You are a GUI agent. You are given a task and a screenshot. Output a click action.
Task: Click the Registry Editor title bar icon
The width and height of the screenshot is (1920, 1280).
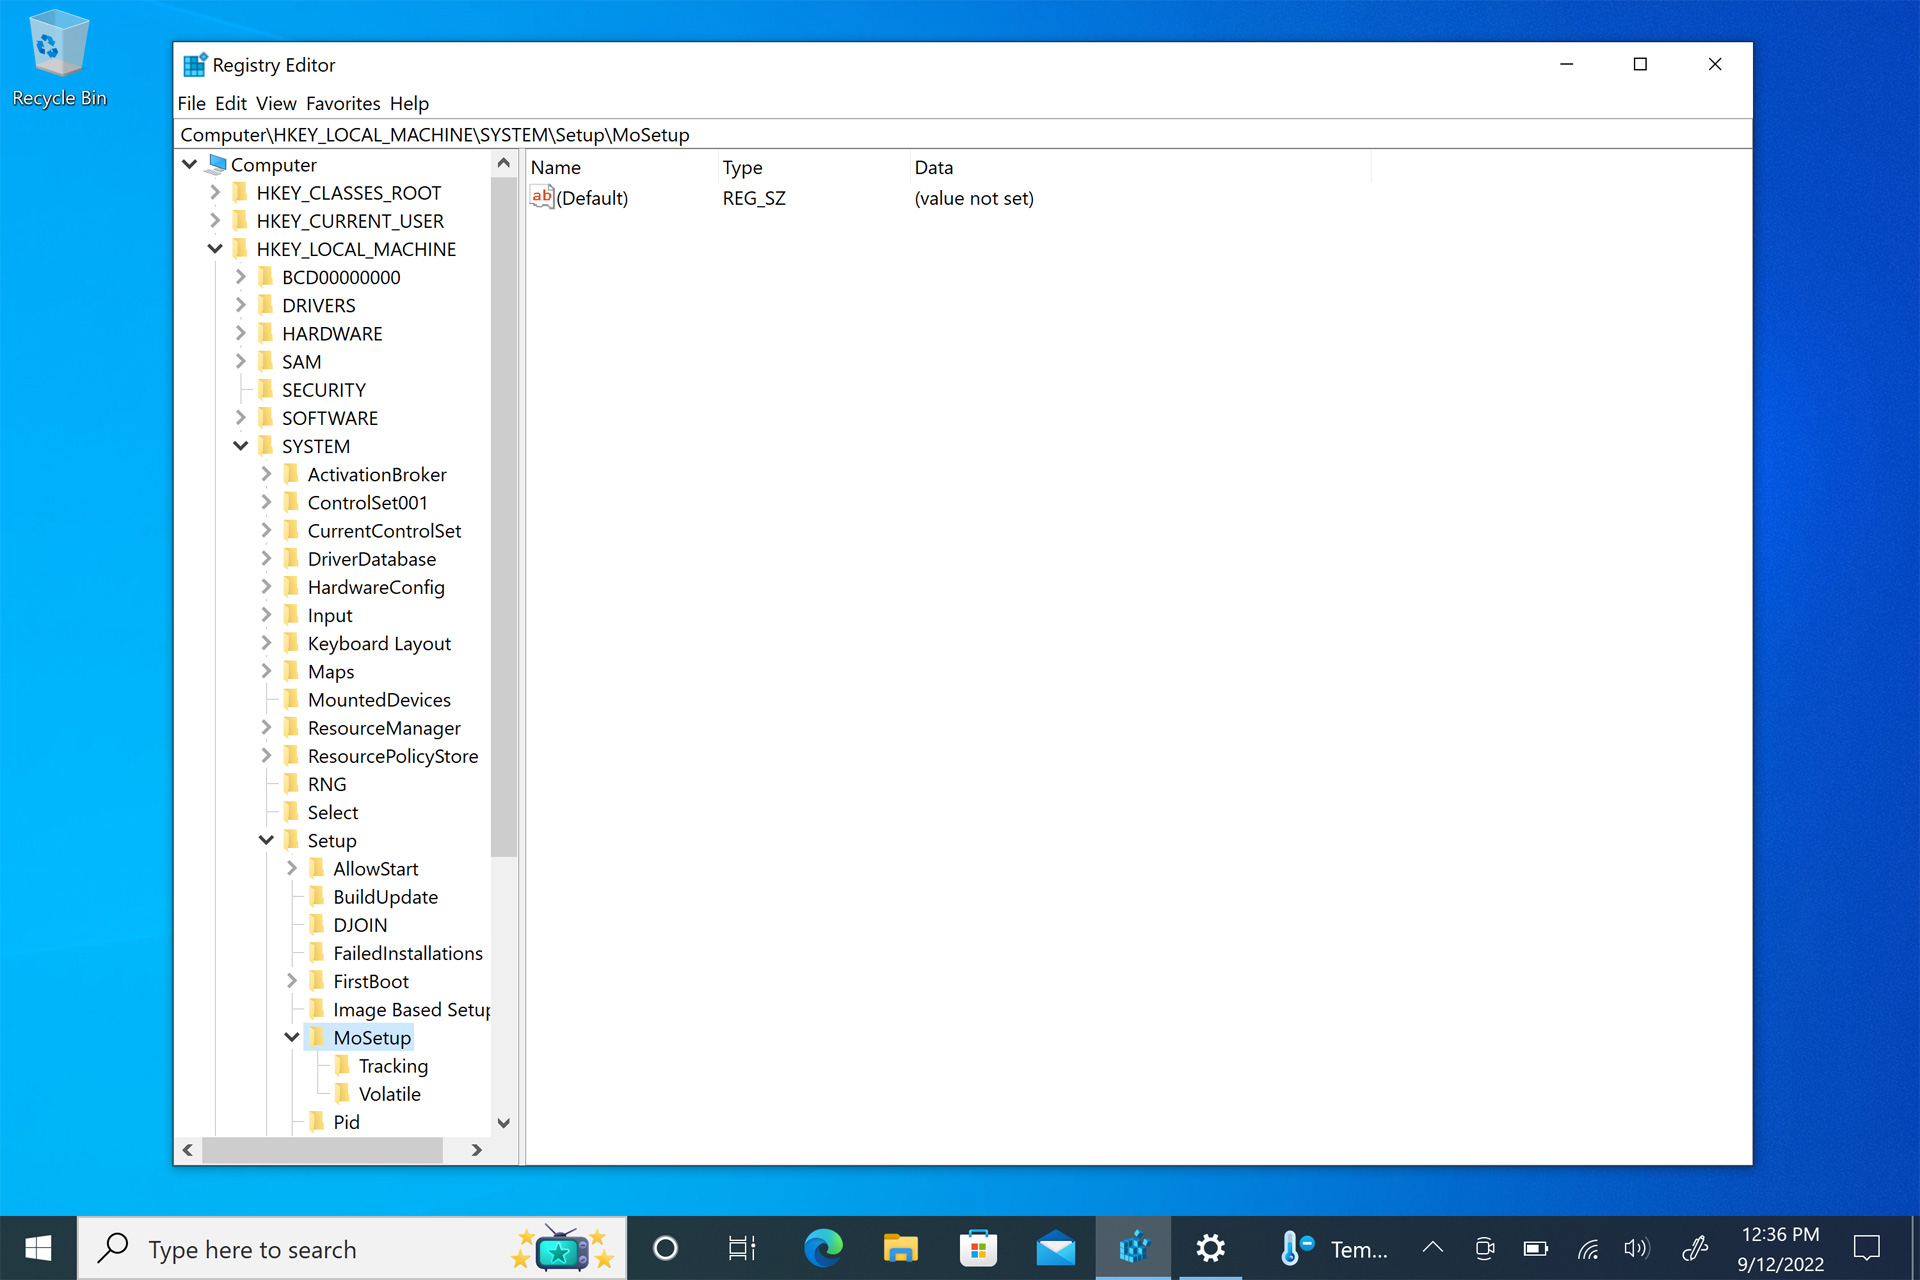(x=195, y=65)
